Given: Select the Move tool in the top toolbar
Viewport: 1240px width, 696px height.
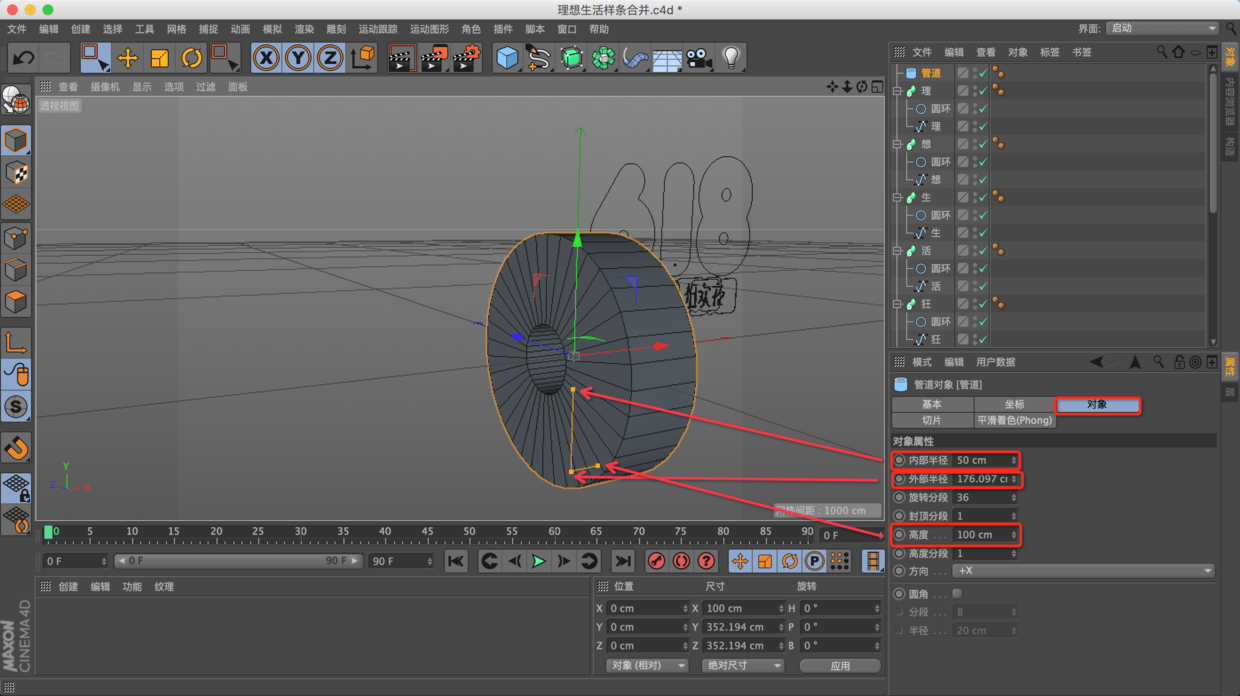Looking at the screenshot, I should point(127,58).
